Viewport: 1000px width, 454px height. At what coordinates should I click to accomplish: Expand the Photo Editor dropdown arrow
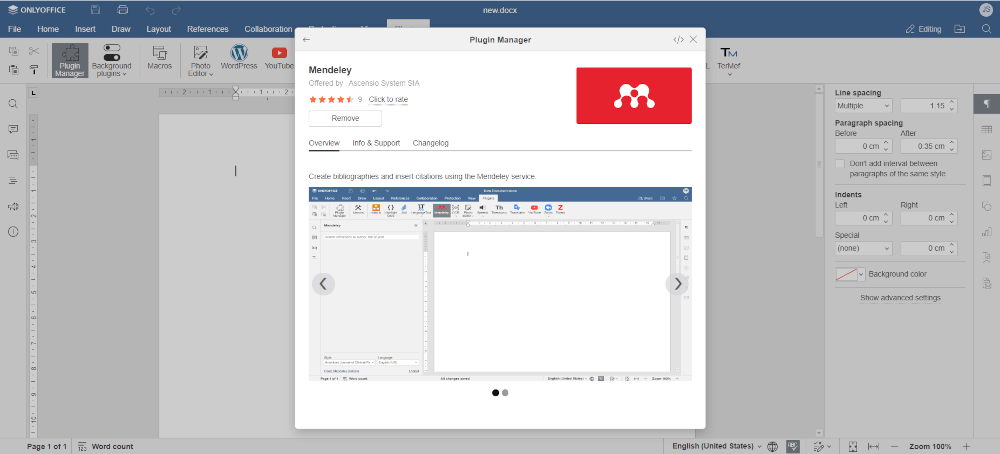pyautogui.click(x=211, y=75)
